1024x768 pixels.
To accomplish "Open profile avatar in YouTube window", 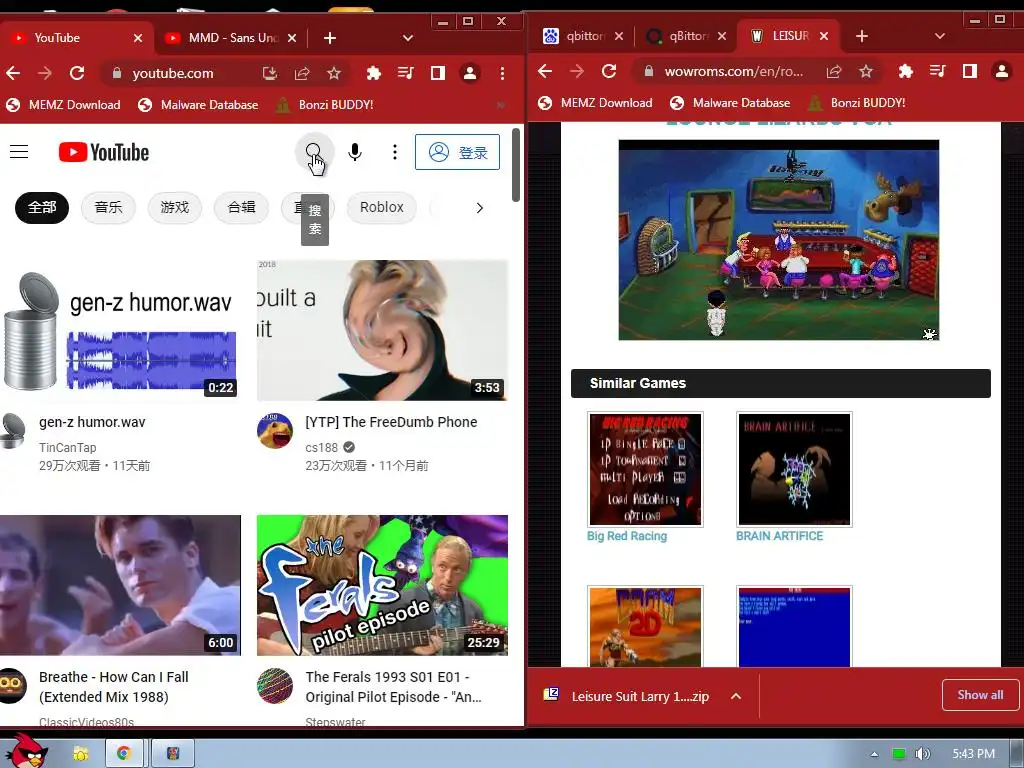I will pyautogui.click(x=470, y=73).
